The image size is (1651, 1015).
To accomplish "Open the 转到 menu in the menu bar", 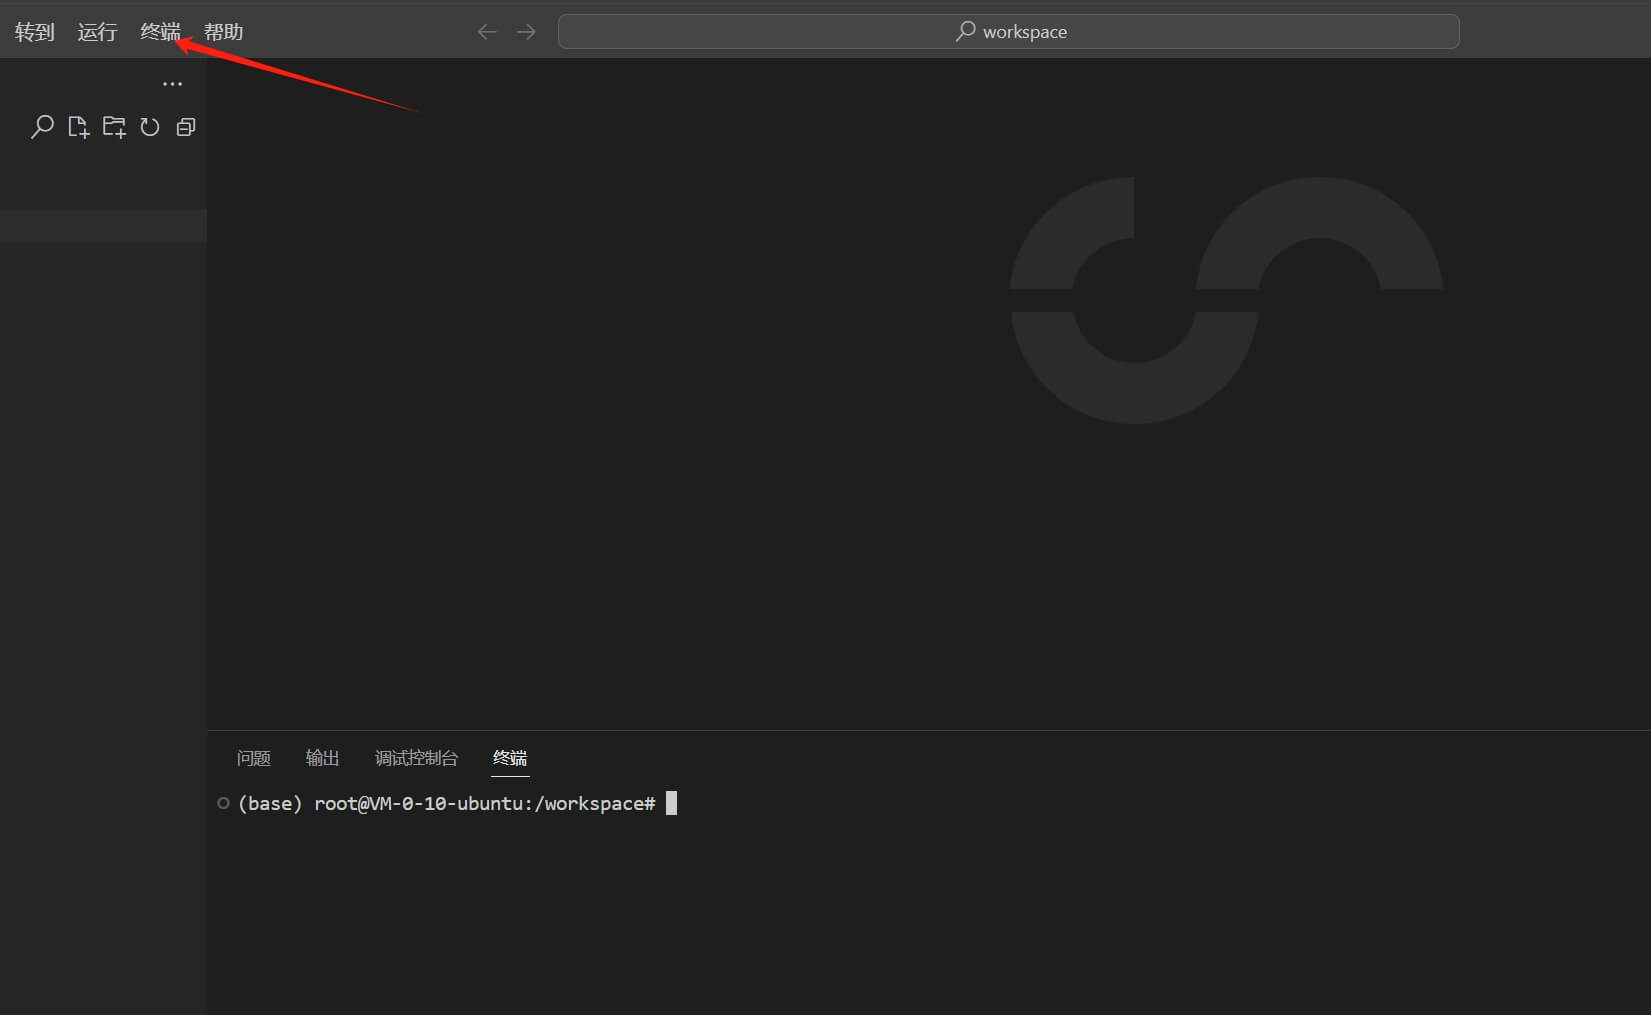I will [x=34, y=31].
